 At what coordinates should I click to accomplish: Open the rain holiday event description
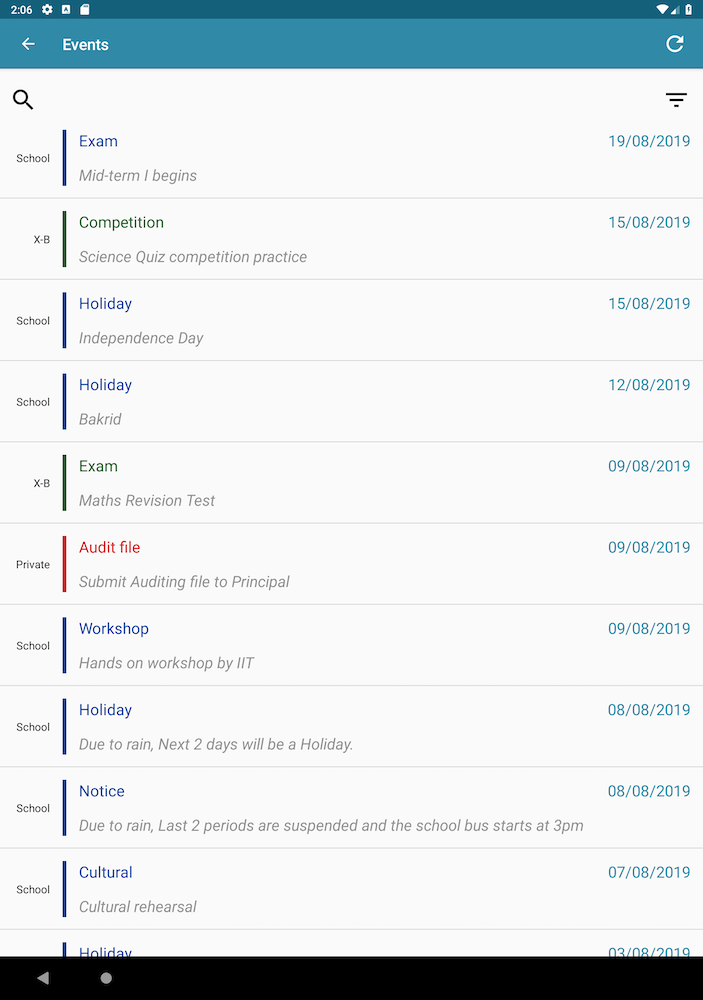click(x=216, y=744)
